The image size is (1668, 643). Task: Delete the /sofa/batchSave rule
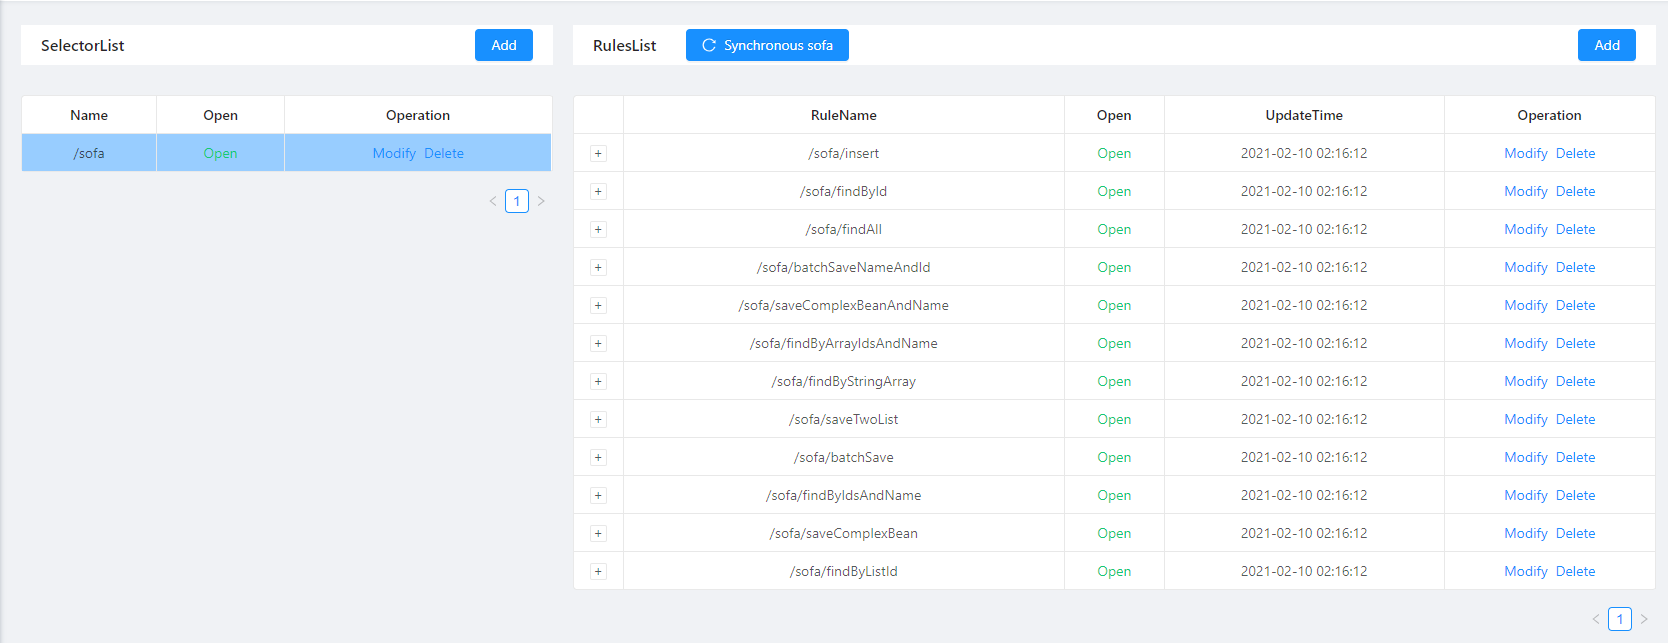click(1575, 457)
